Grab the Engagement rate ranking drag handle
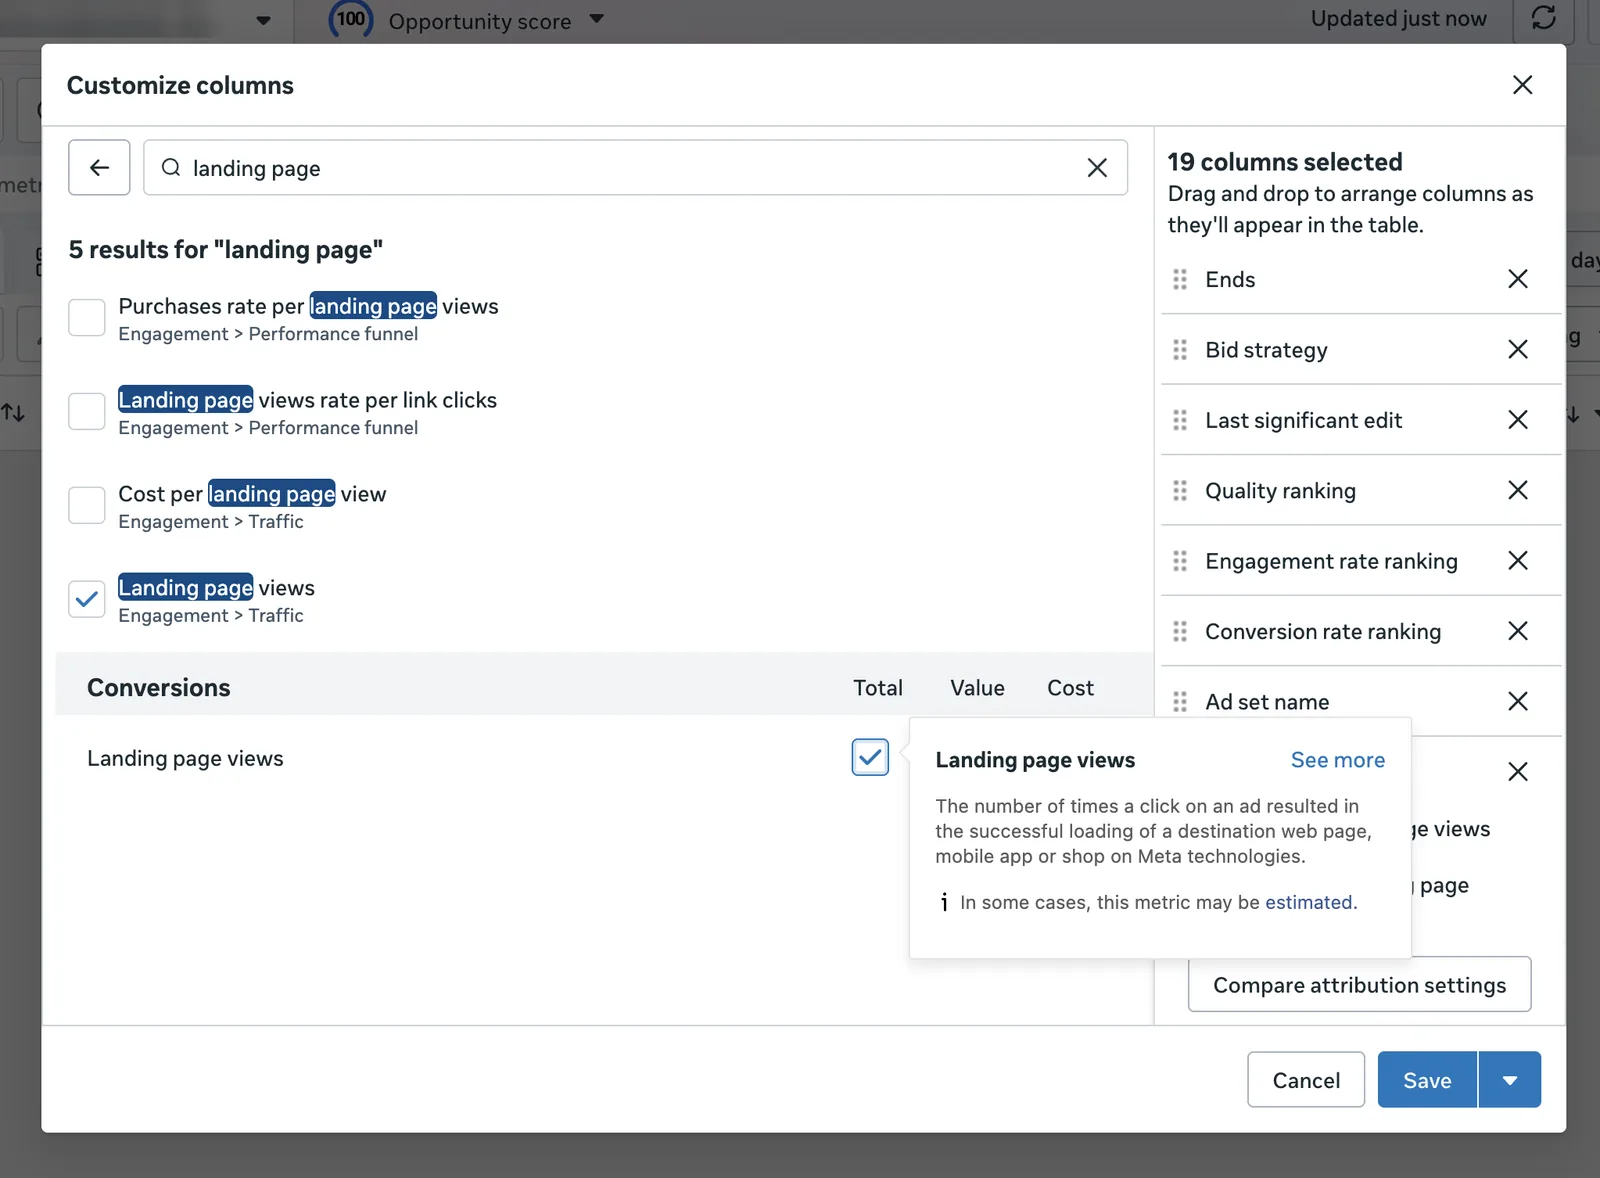 (1180, 561)
